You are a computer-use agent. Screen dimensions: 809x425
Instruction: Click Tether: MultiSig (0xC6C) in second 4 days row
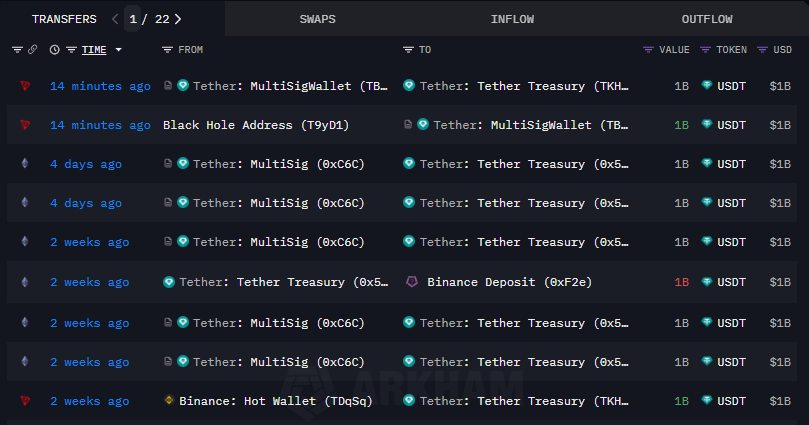[x=279, y=203]
